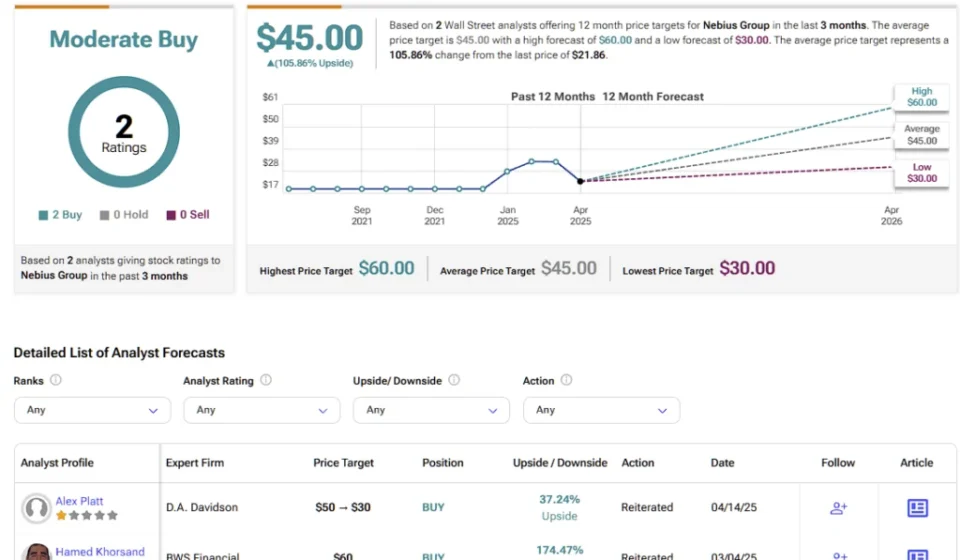Click Alex Platt's avatar picture
The width and height of the screenshot is (960, 560).
[36, 508]
